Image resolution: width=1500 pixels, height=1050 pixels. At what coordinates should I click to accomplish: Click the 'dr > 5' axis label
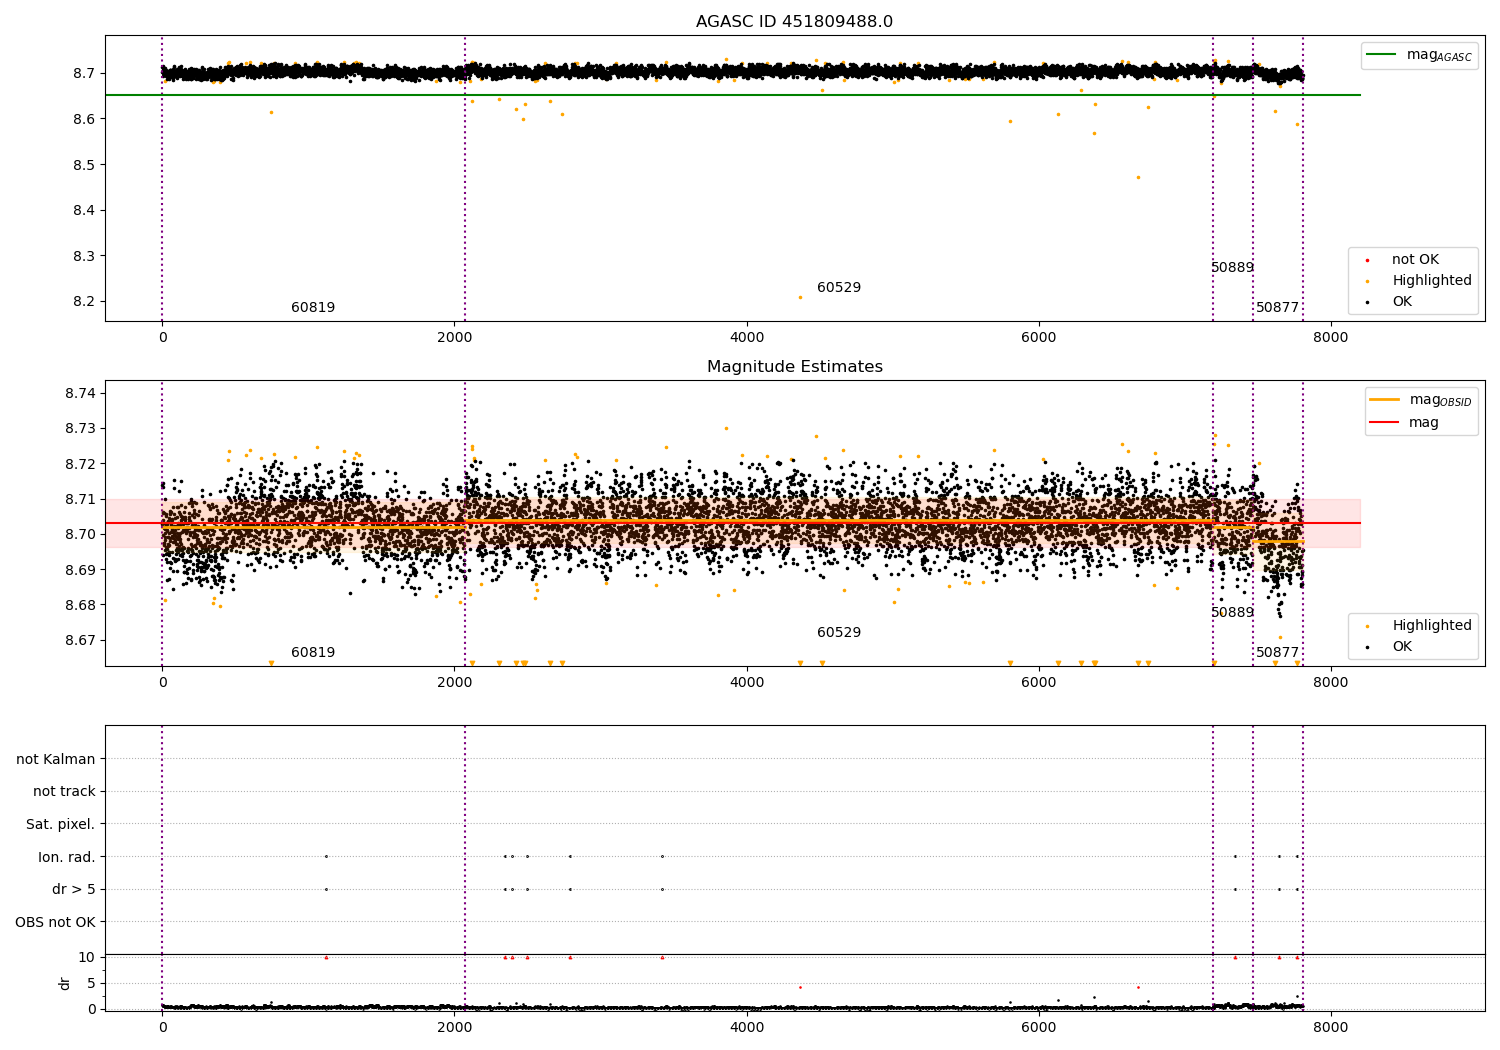[74, 890]
